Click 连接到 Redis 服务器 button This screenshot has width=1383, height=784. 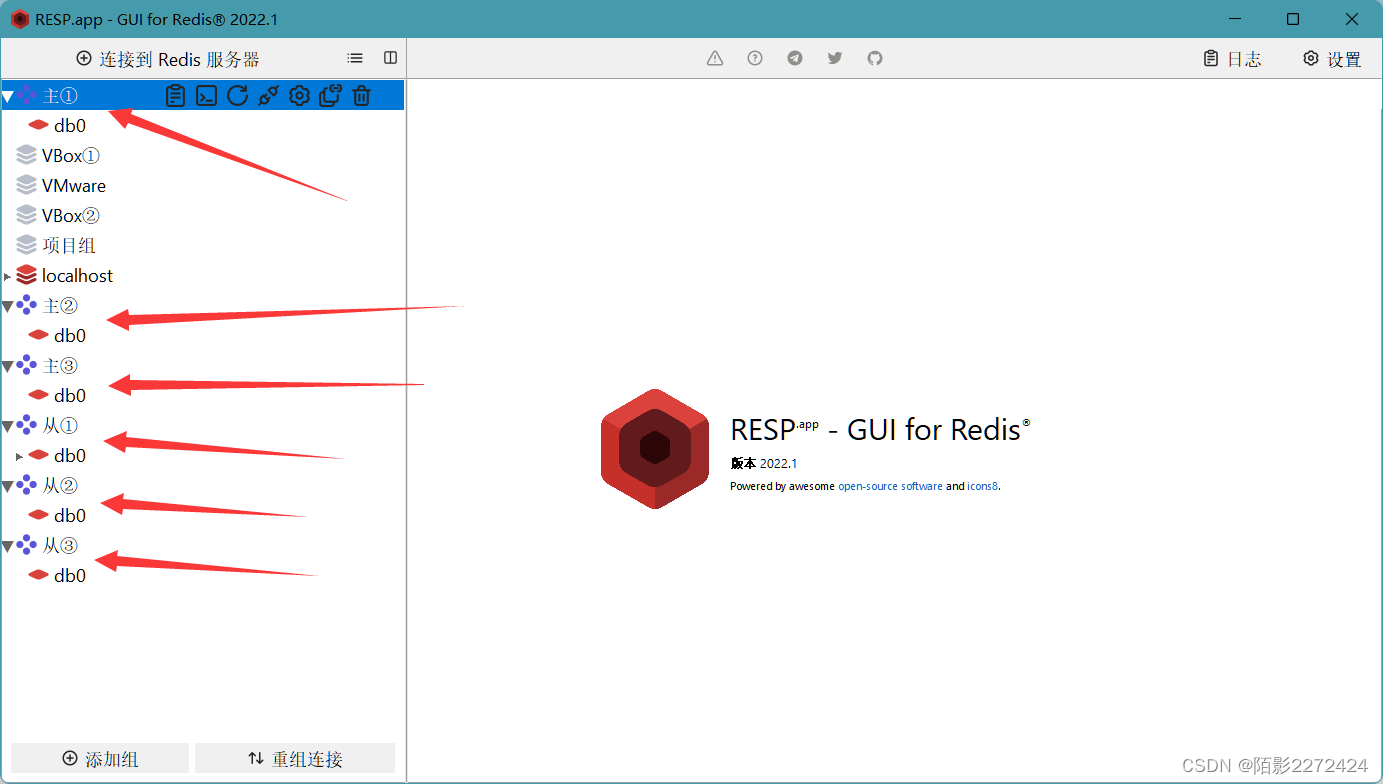[168, 59]
